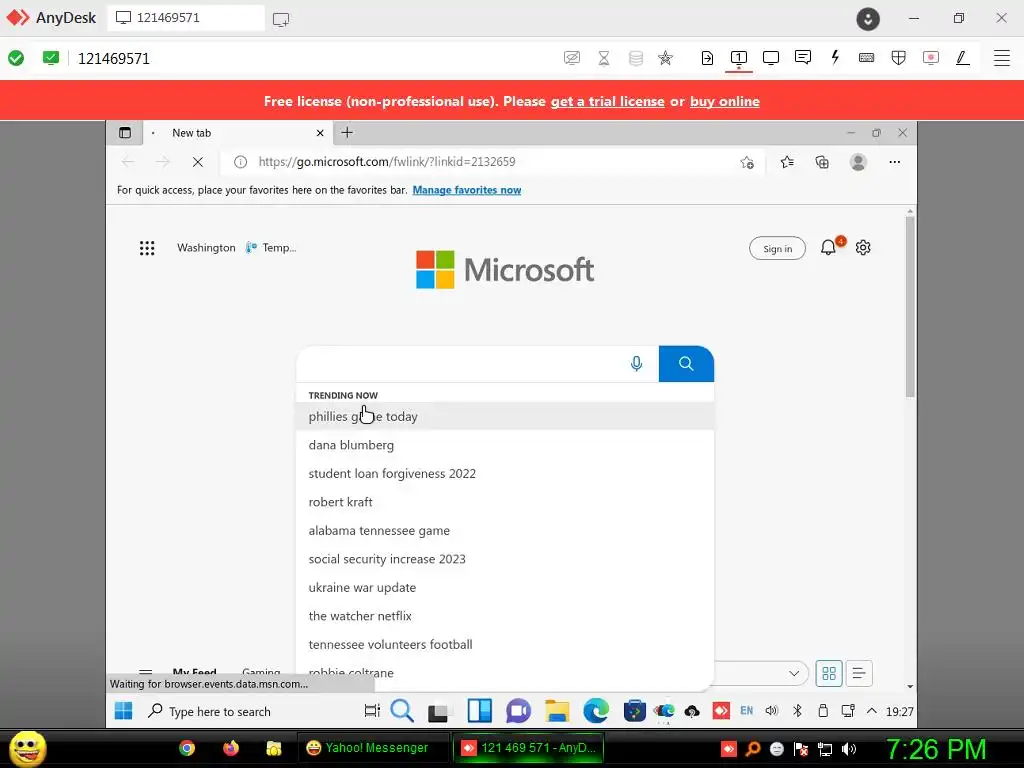Open AnyDesk main hamburger menu

tap(1002, 57)
